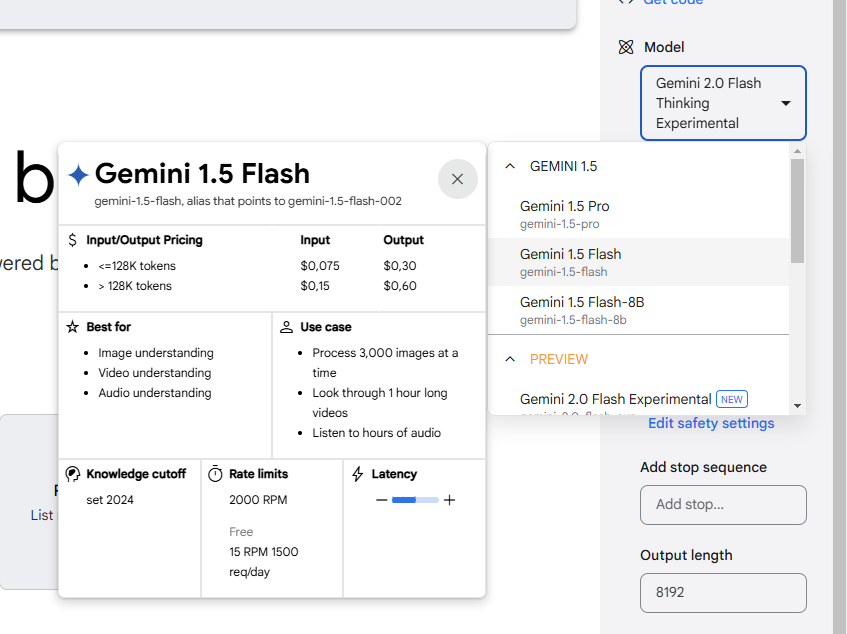The width and height of the screenshot is (847, 634).
Task: Click the NEW badge
Action: pos(731,399)
